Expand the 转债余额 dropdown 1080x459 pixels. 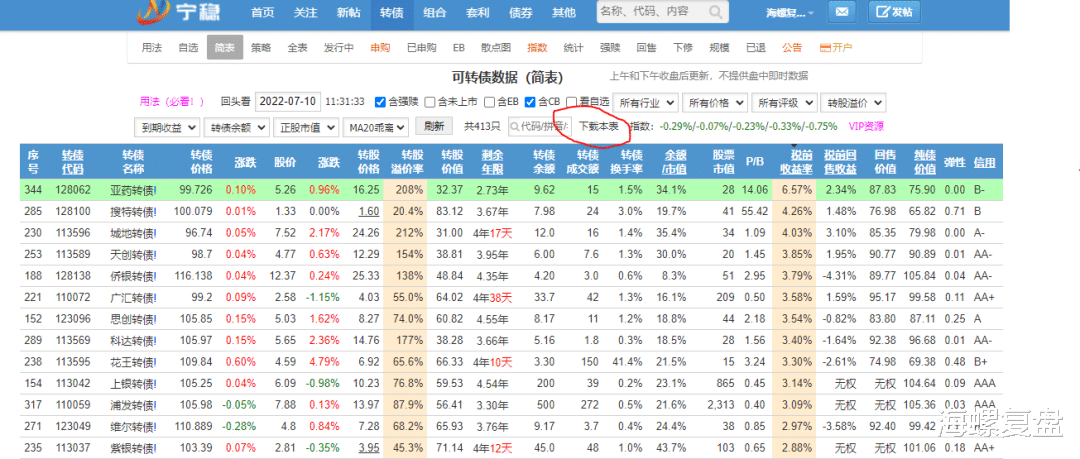coord(236,127)
